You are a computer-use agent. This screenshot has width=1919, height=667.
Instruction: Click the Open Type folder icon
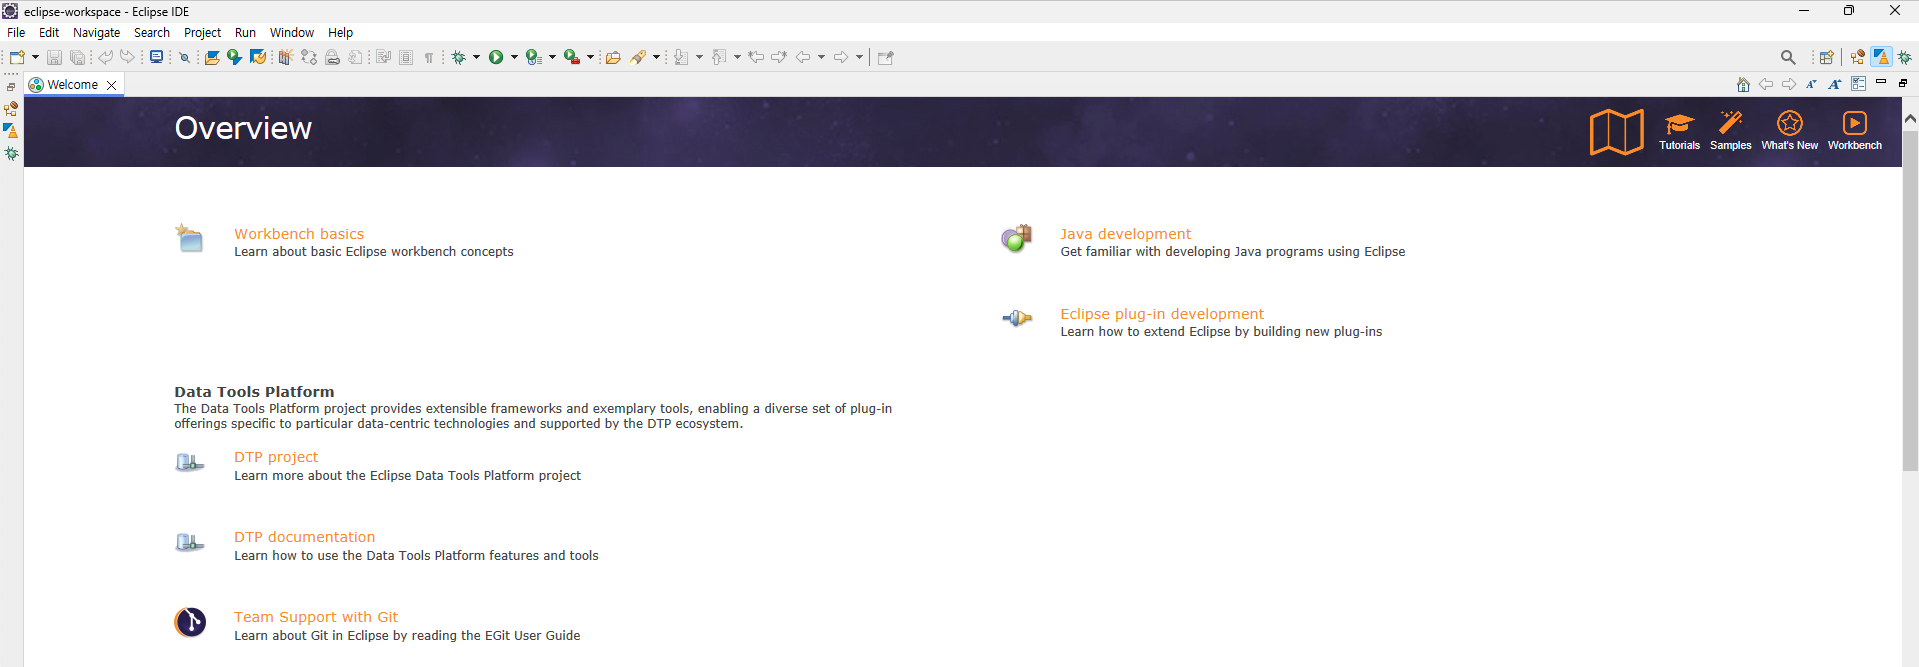(x=613, y=57)
